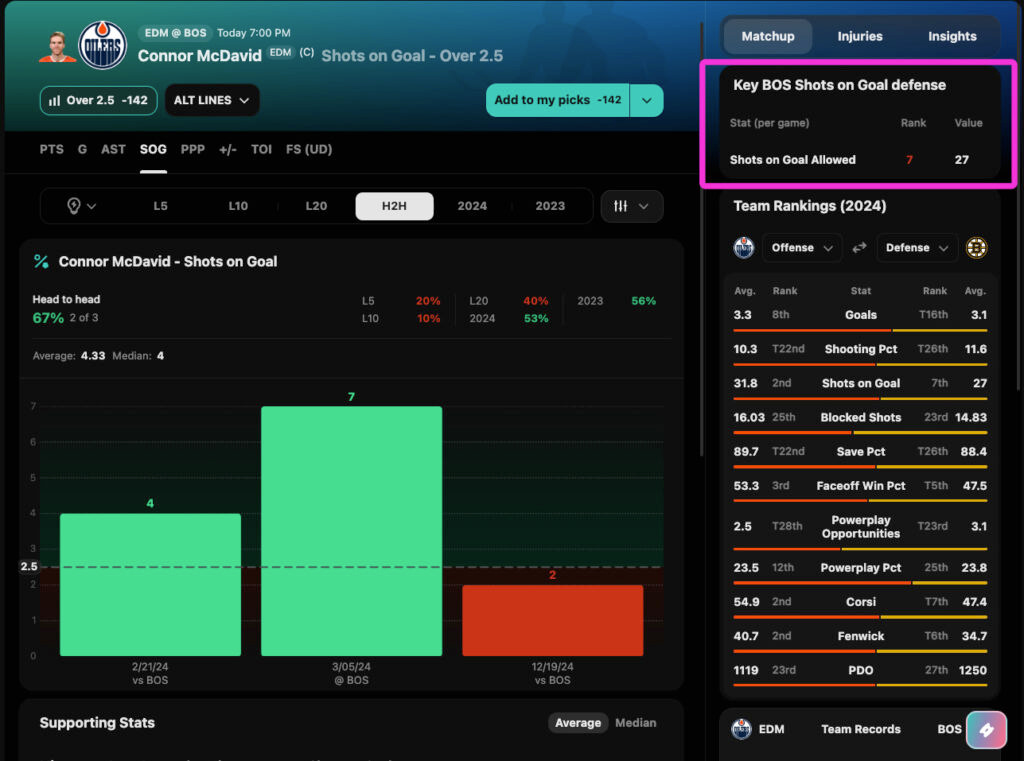1024x761 pixels.
Task: Select the Over 2.5 -142 line pill
Action: (x=99, y=101)
